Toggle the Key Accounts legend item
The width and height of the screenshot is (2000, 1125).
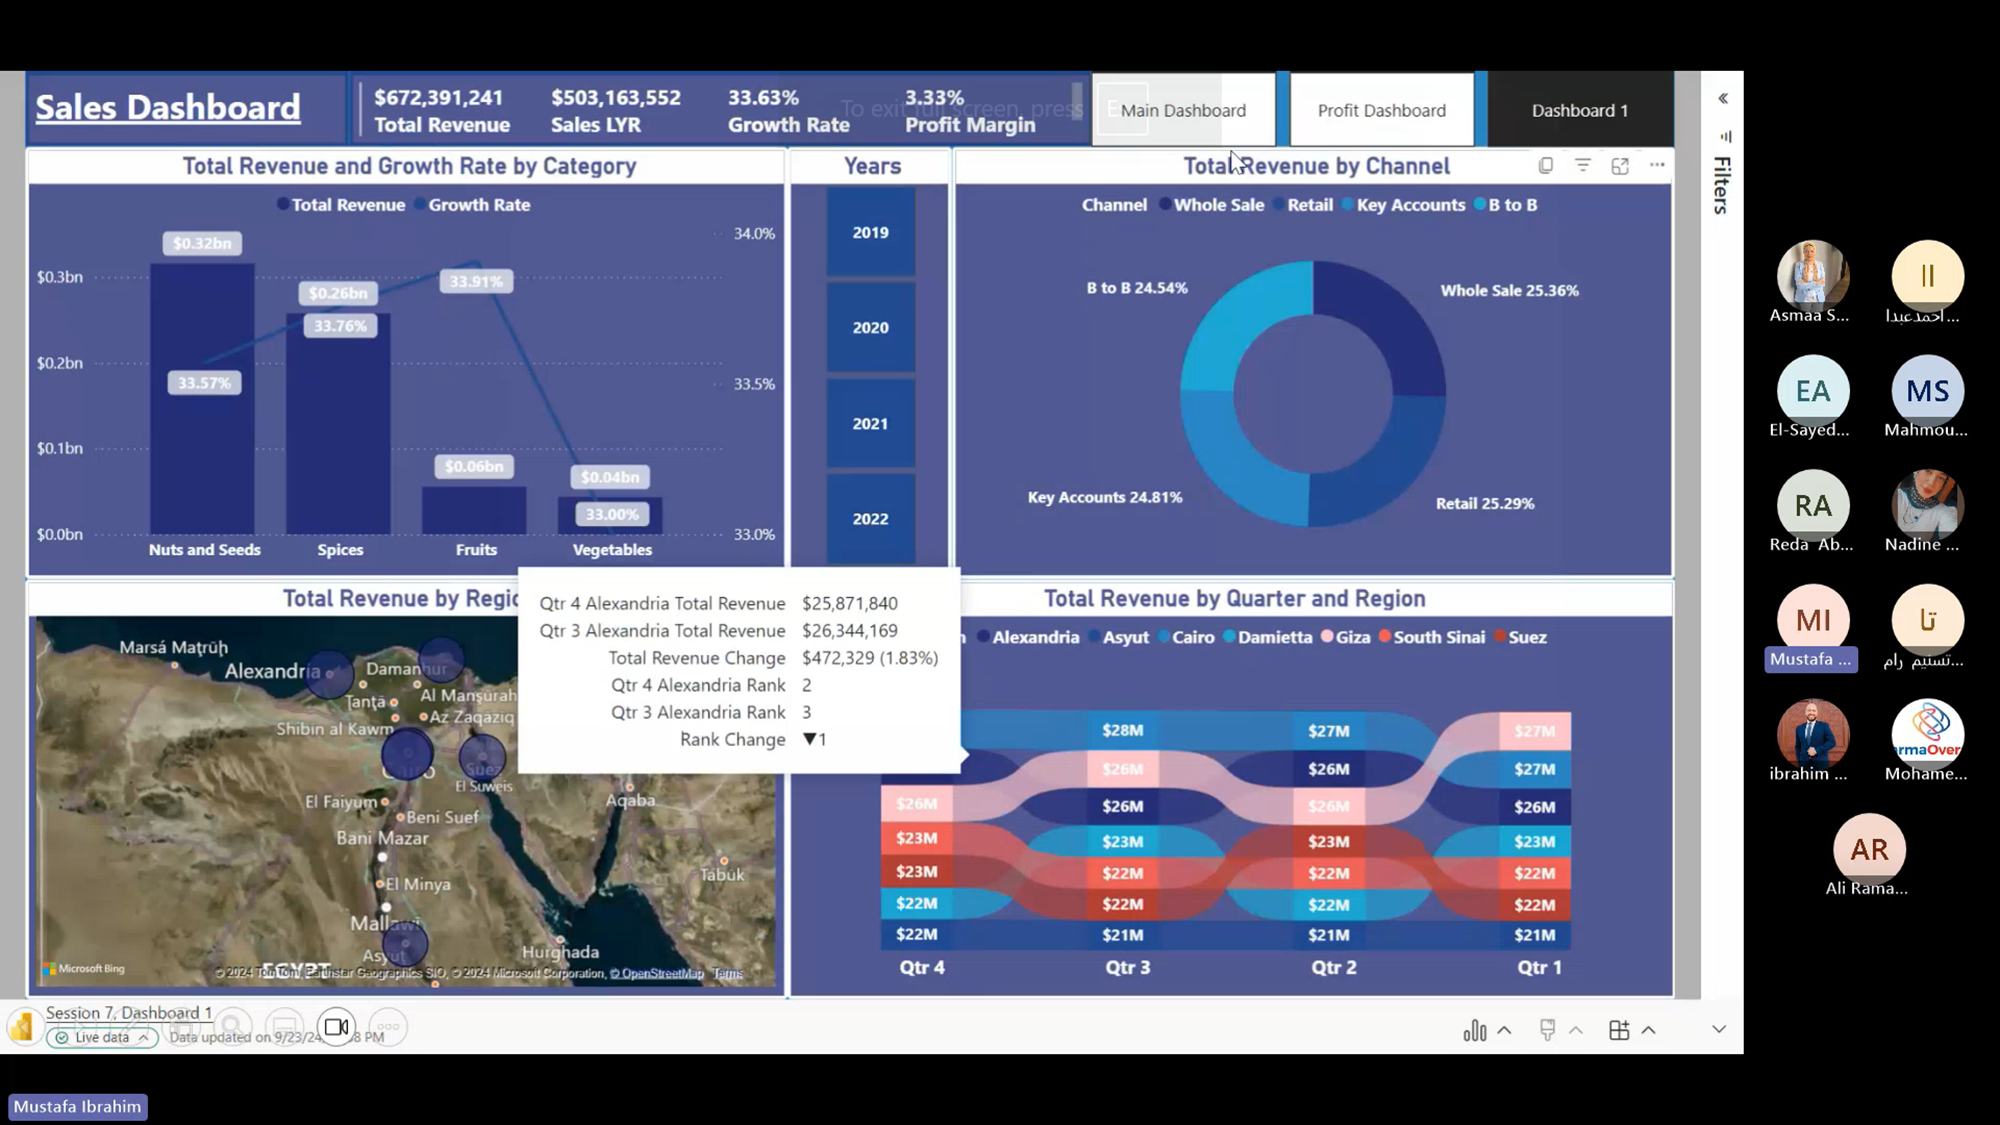[x=1403, y=205]
